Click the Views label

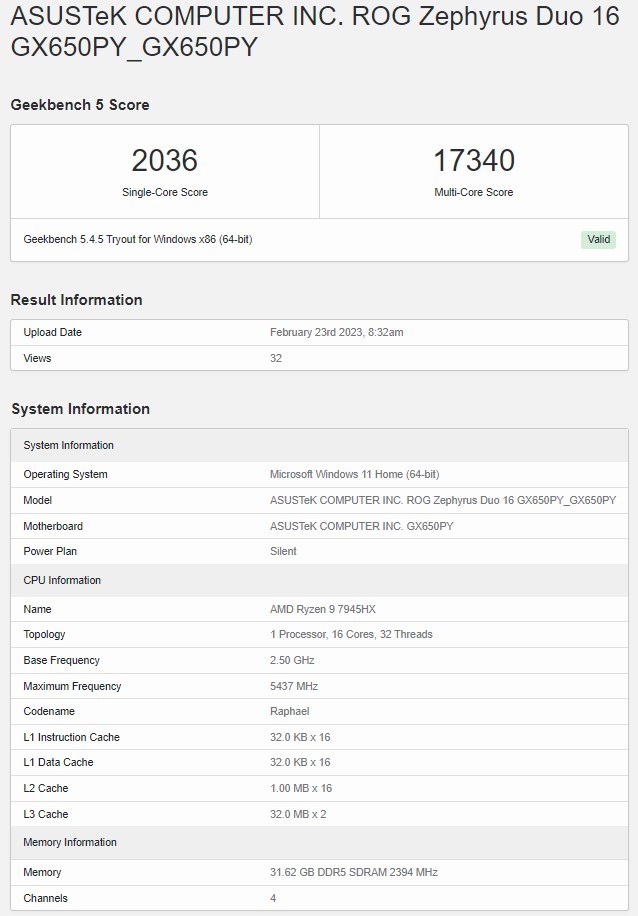tap(37, 358)
